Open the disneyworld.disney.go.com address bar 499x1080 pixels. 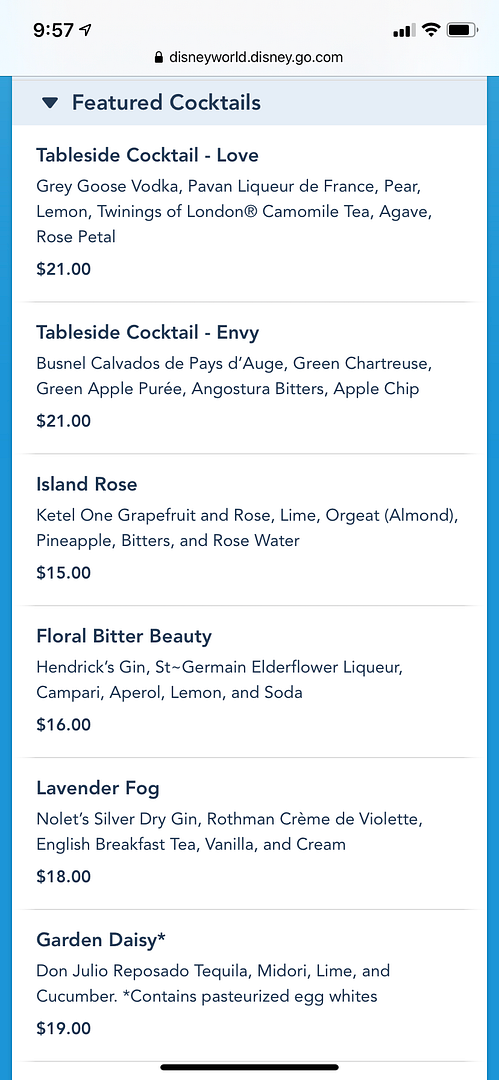tap(250, 58)
